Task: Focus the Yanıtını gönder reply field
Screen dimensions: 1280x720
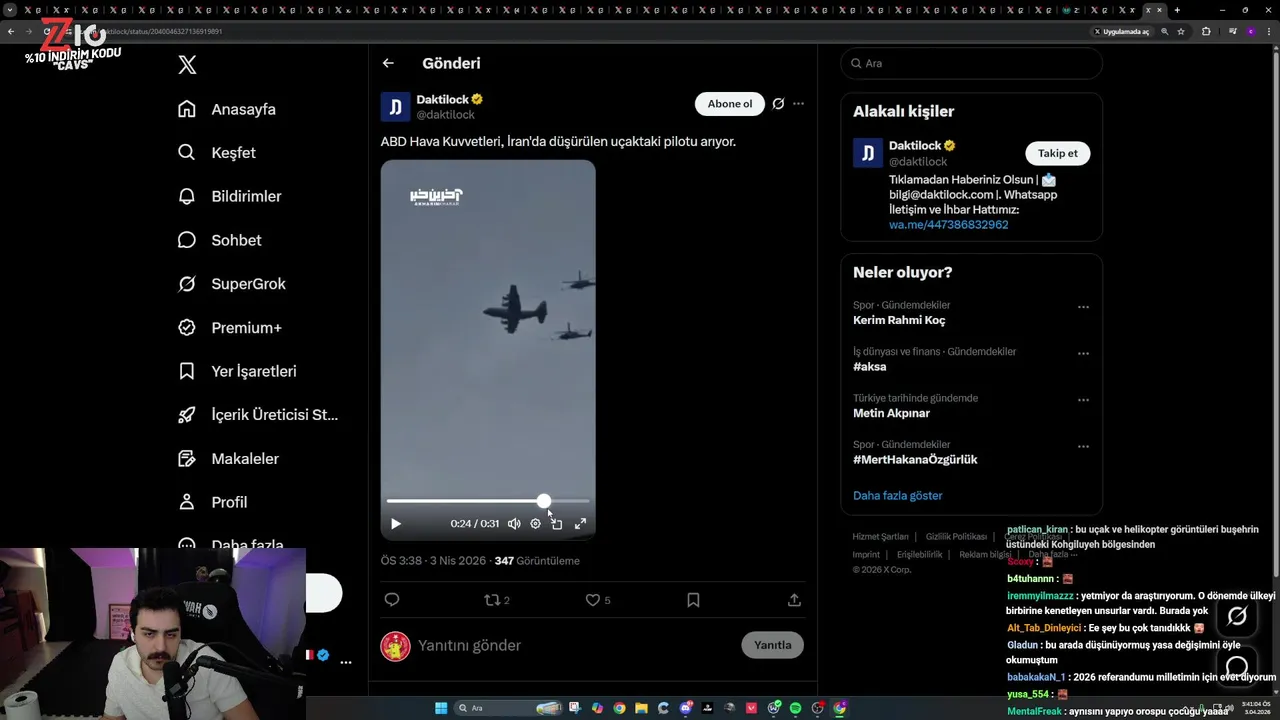Action: pos(575,645)
